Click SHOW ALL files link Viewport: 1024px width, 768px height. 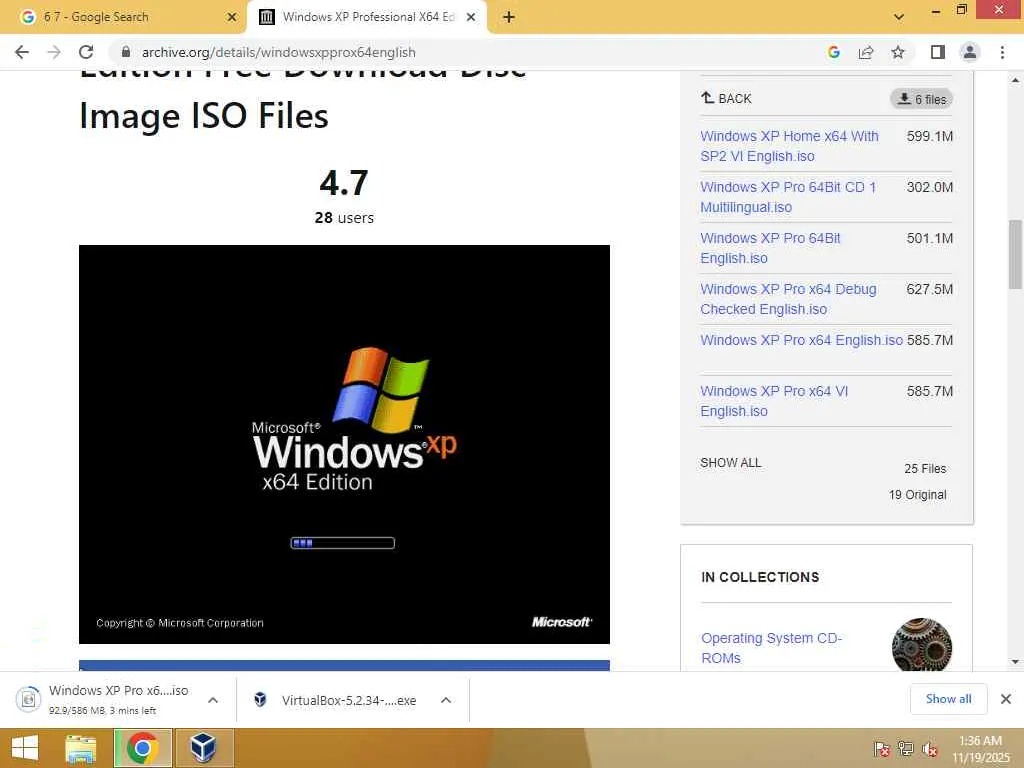click(x=731, y=462)
